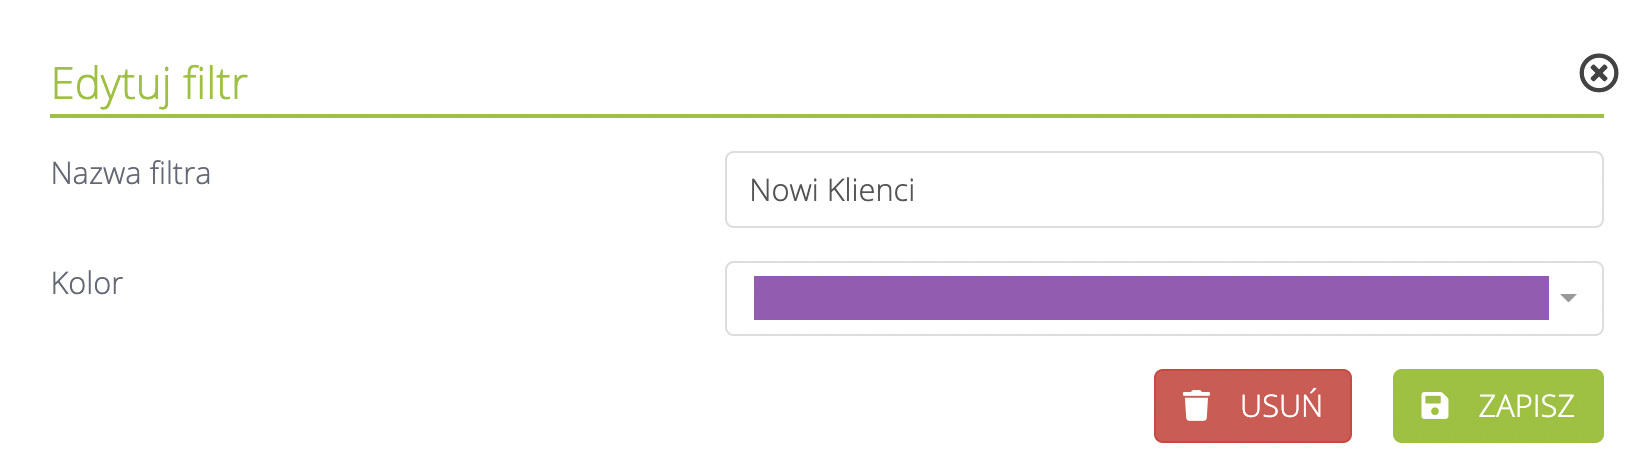Image resolution: width=1650 pixels, height=476 pixels.
Task: Click the floppy disk save icon
Action: click(1435, 406)
